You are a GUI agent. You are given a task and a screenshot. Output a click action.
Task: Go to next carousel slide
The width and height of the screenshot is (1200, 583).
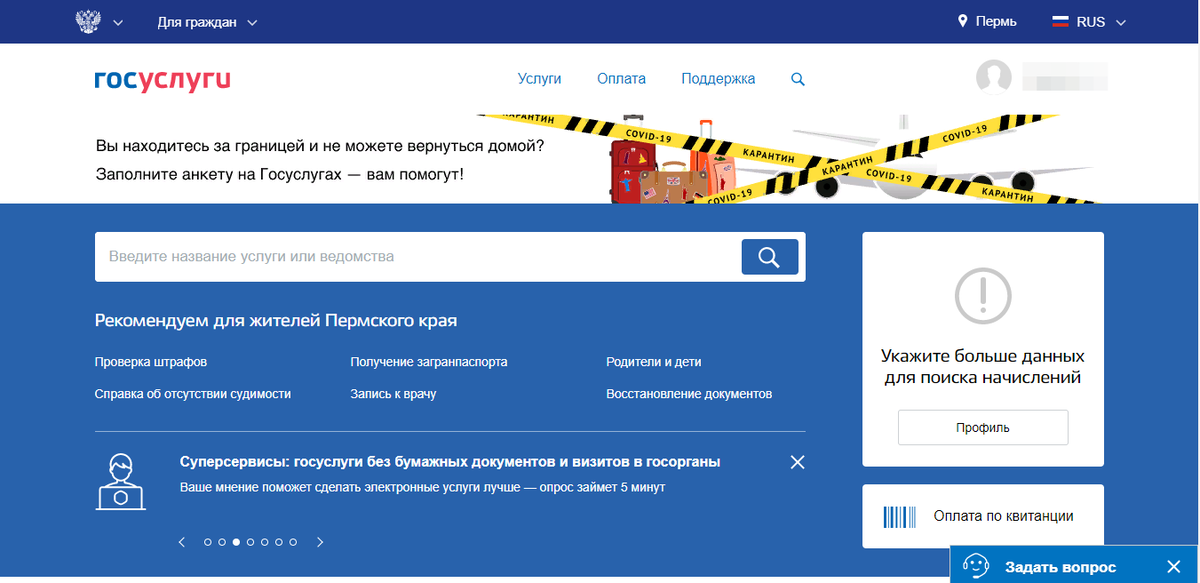(x=320, y=542)
